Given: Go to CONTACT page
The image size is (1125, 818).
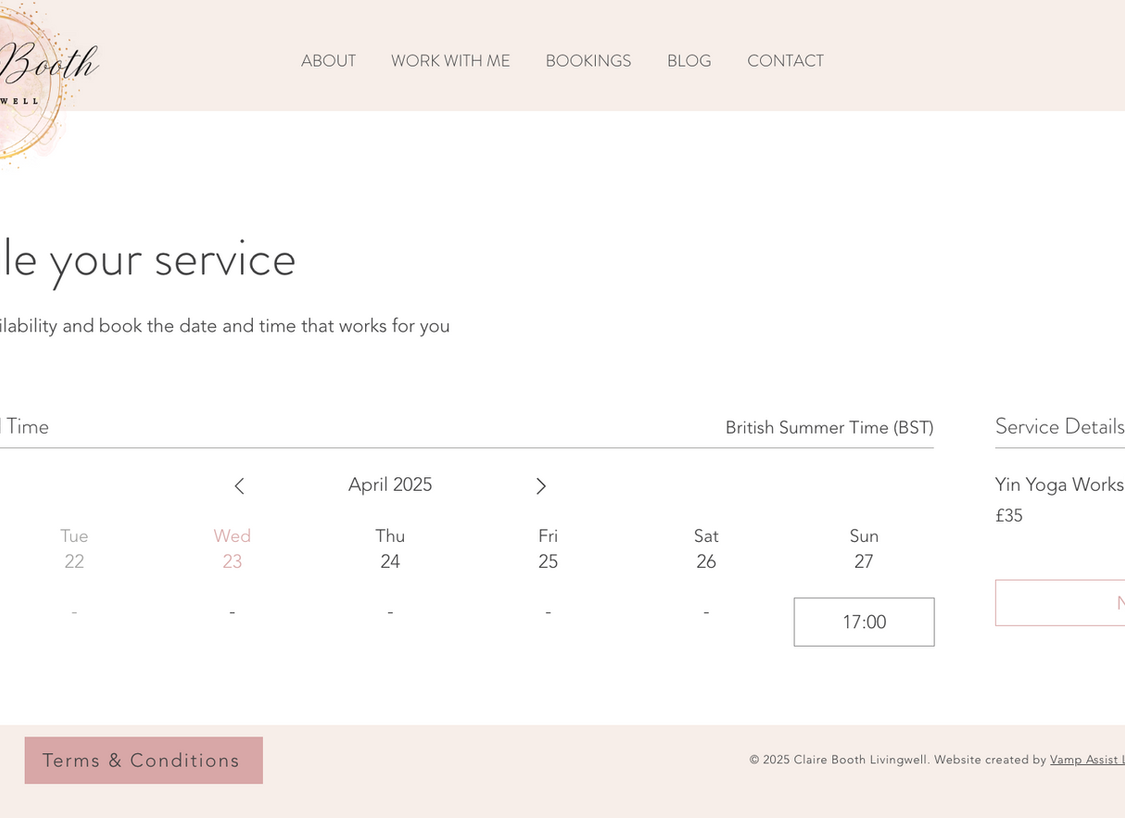Looking at the screenshot, I should coord(785,61).
